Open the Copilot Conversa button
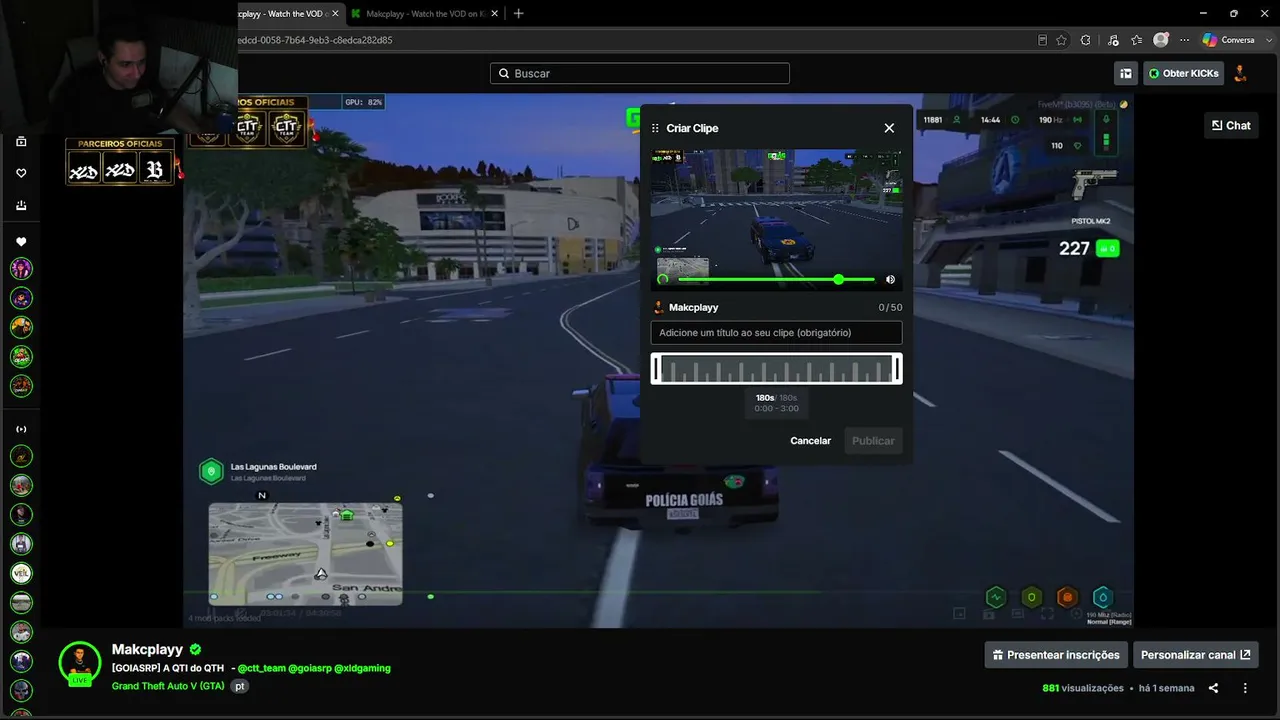Screen dimensions: 1280x720 click(x=1229, y=40)
